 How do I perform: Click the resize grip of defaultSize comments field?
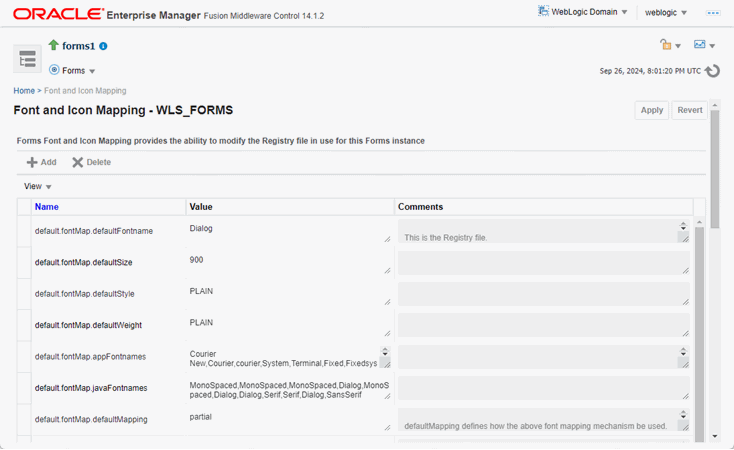(685, 271)
